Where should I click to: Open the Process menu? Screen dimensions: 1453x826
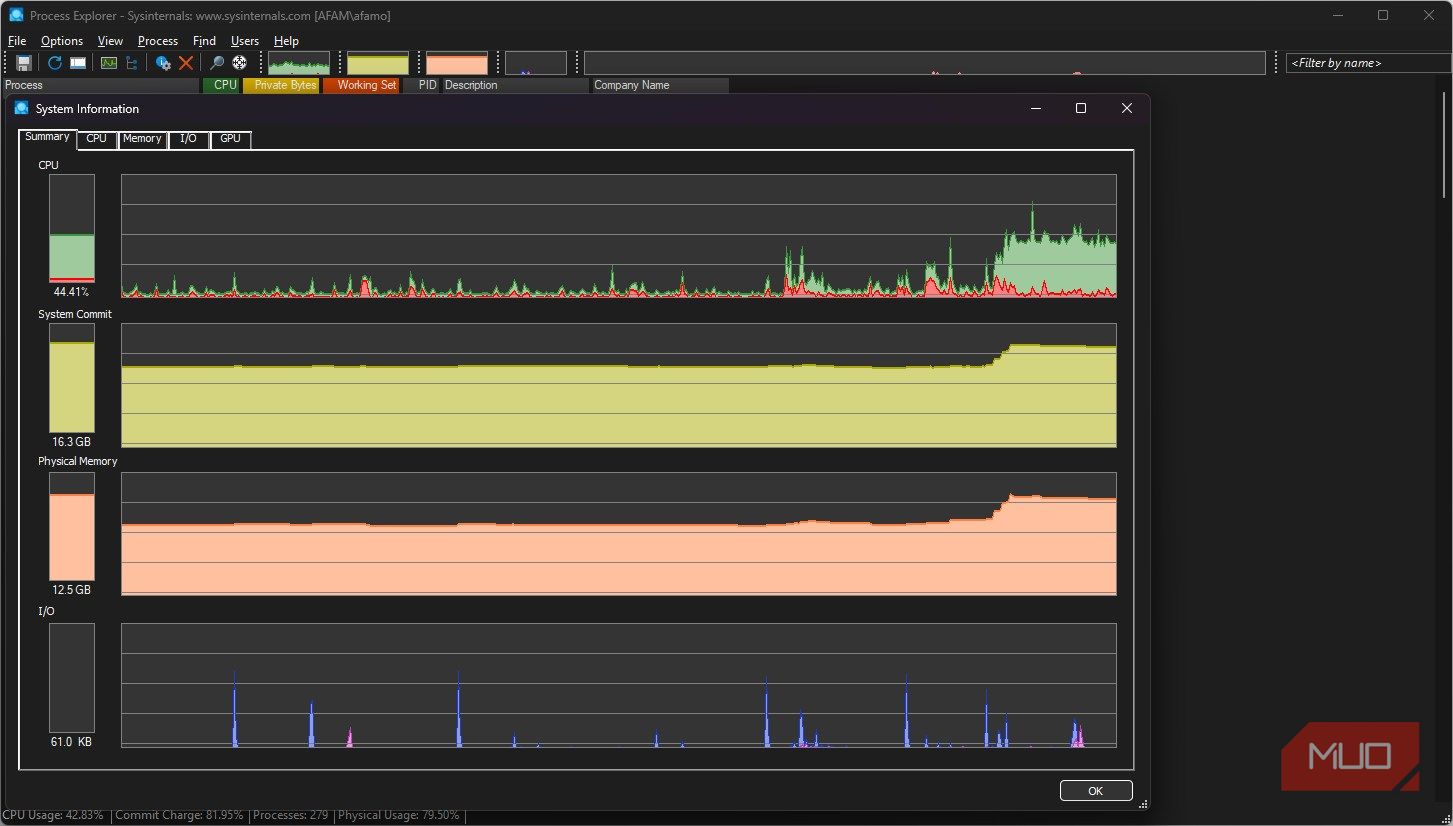click(158, 41)
